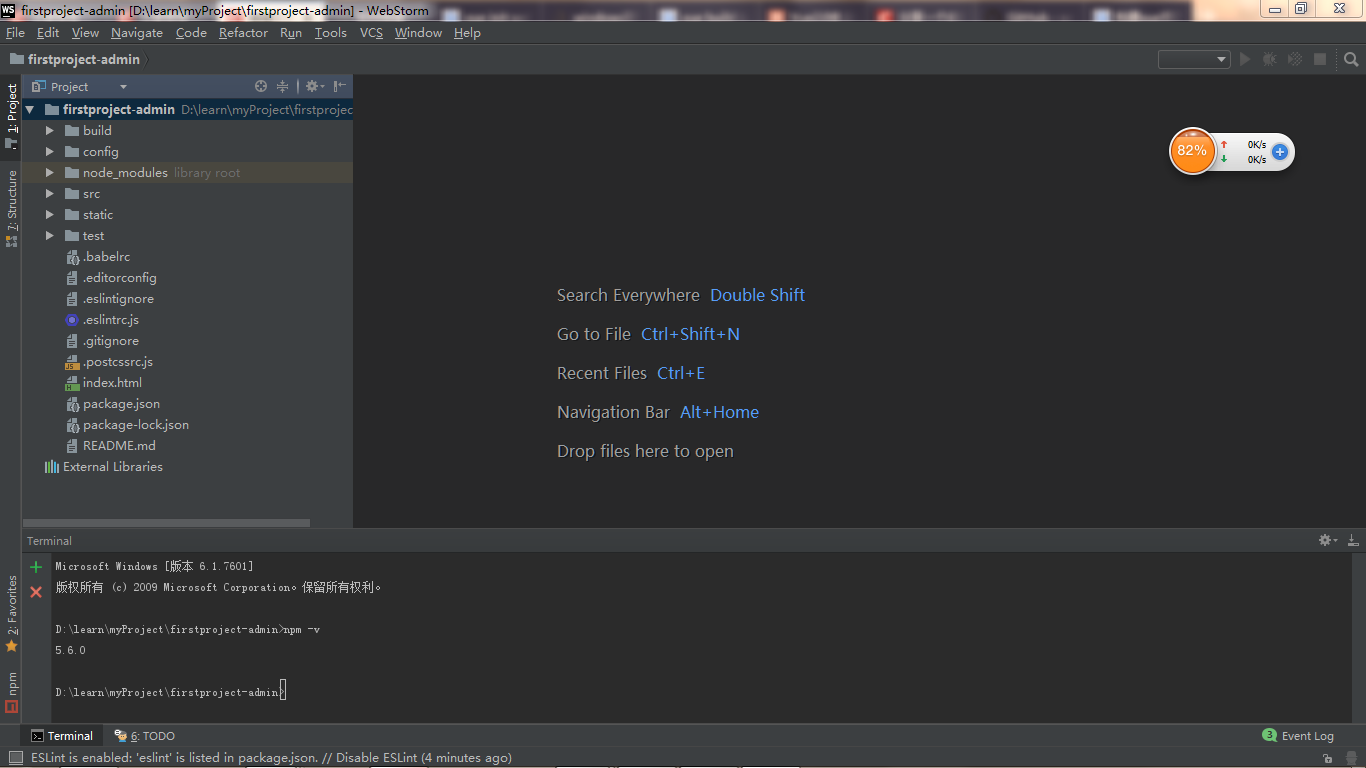Open the 2: Favorites side tool window tab
The width and height of the screenshot is (1366, 768).
pos(11,614)
